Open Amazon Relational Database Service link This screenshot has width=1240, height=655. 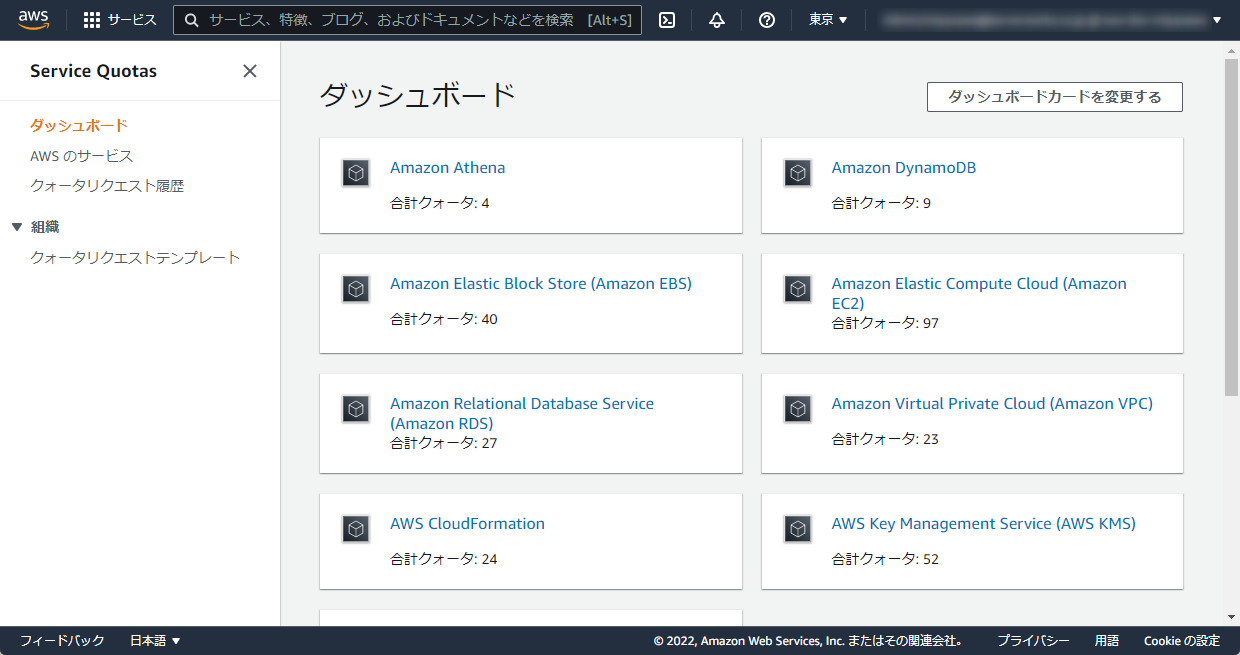click(522, 413)
